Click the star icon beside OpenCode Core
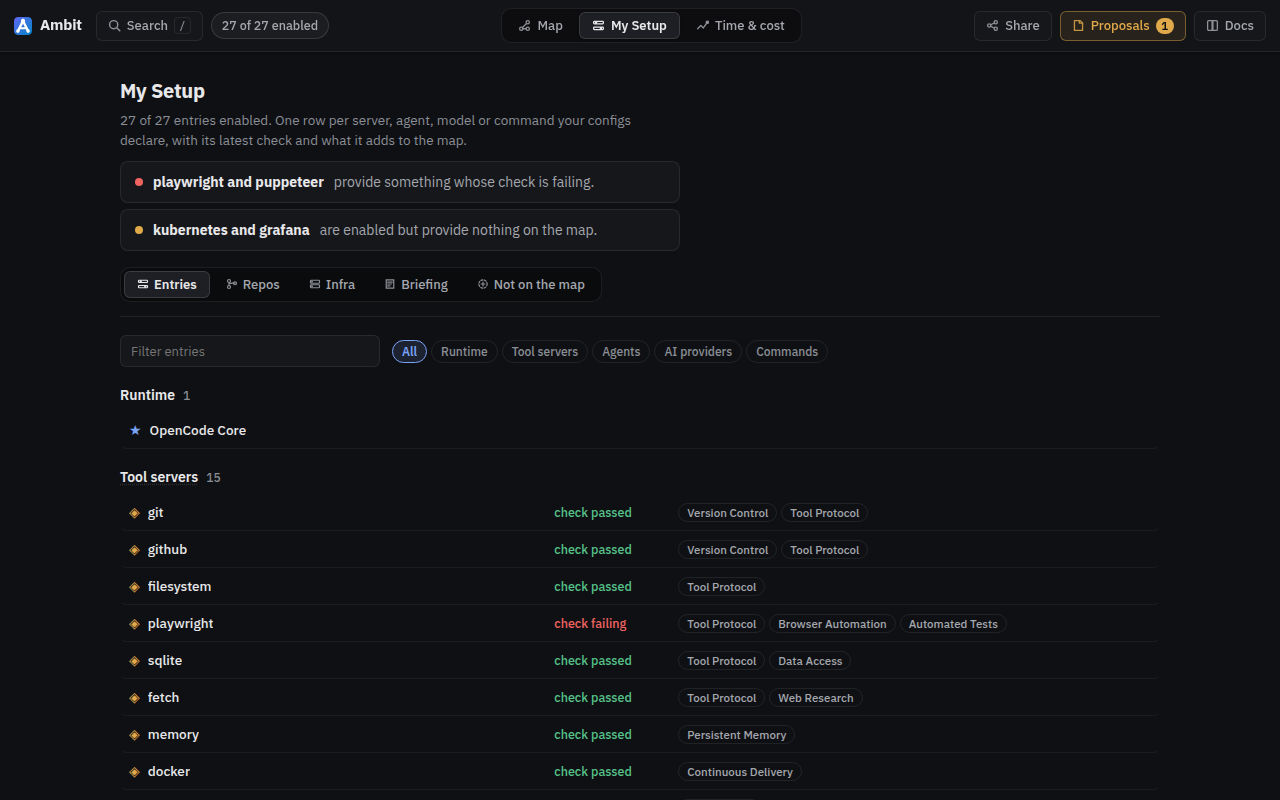 click(x=135, y=430)
